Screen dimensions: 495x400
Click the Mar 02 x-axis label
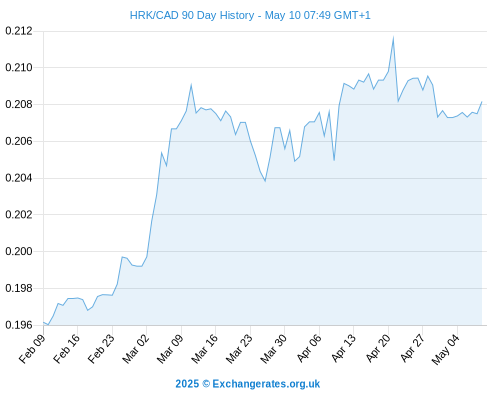coord(135,349)
